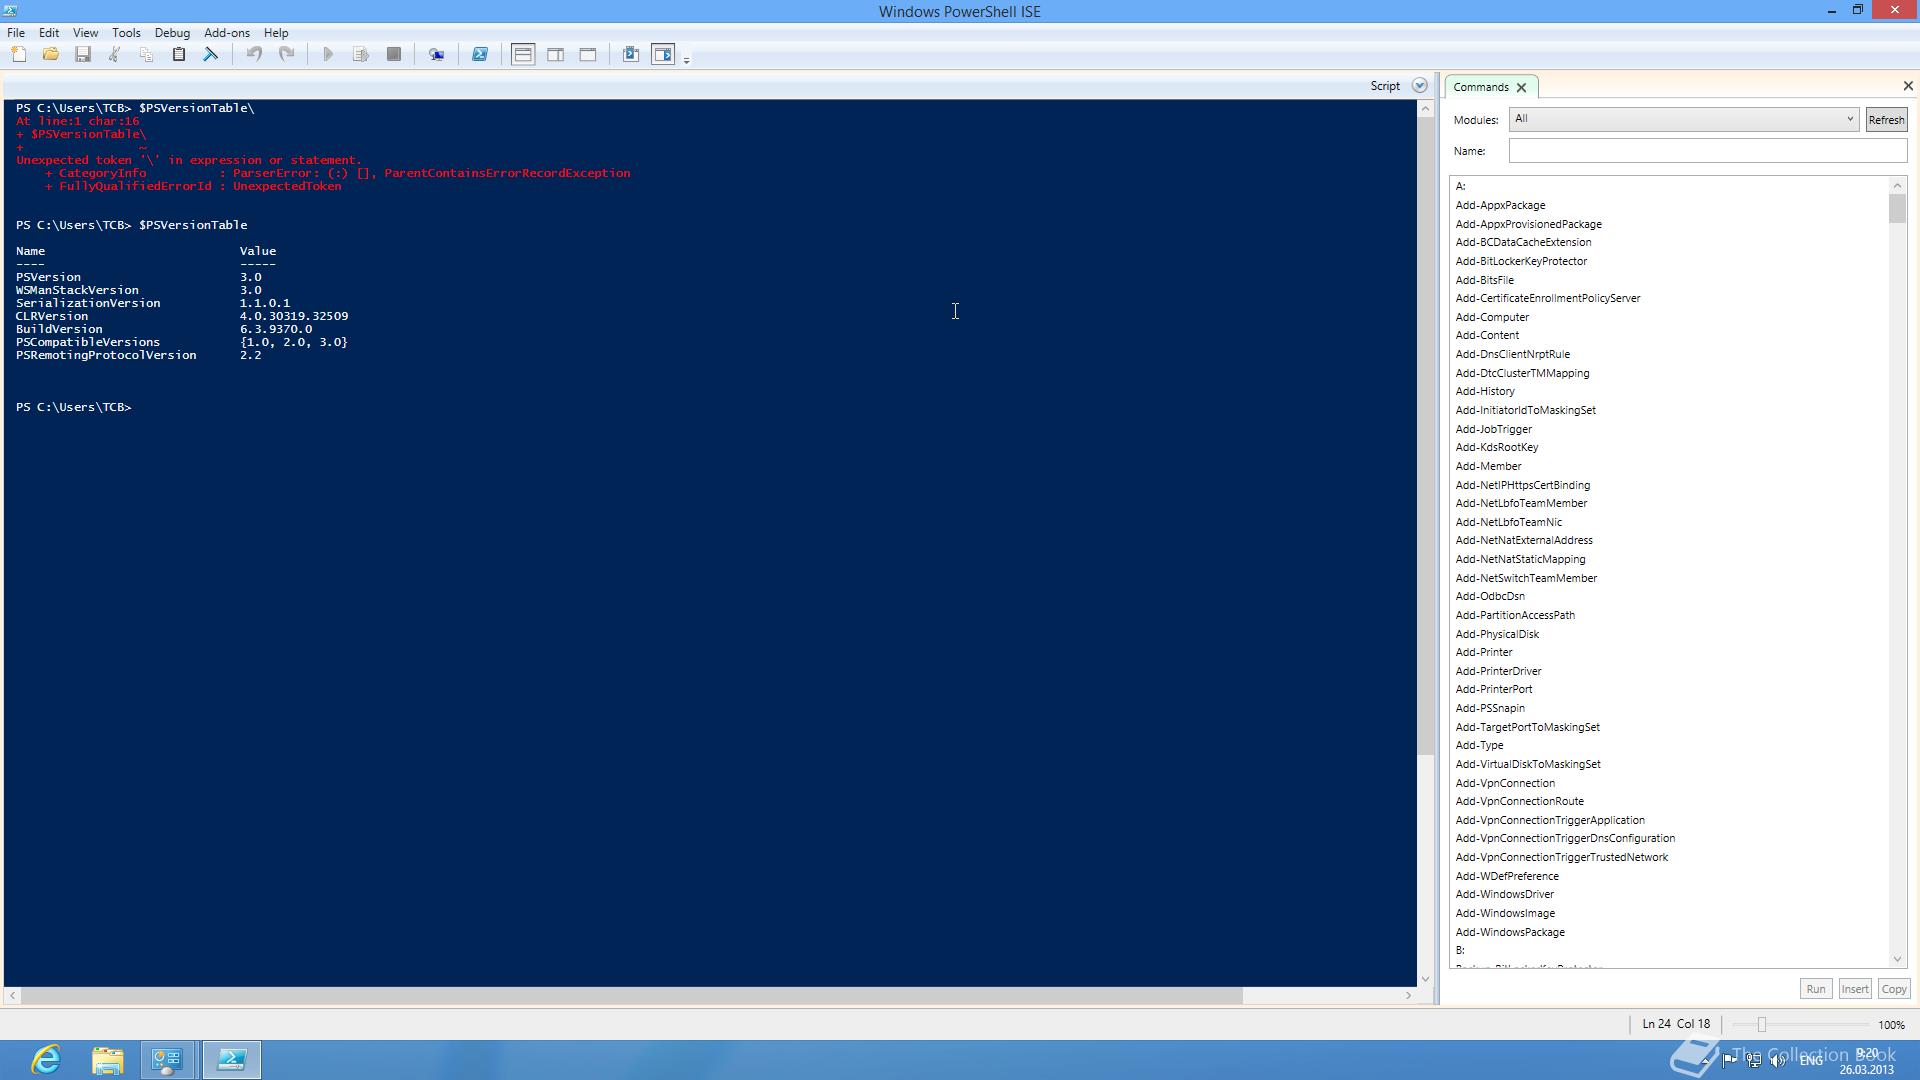This screenshot has height=1080, width=1920.
Task: Open the Debug menu
Action: pos(172,33)
